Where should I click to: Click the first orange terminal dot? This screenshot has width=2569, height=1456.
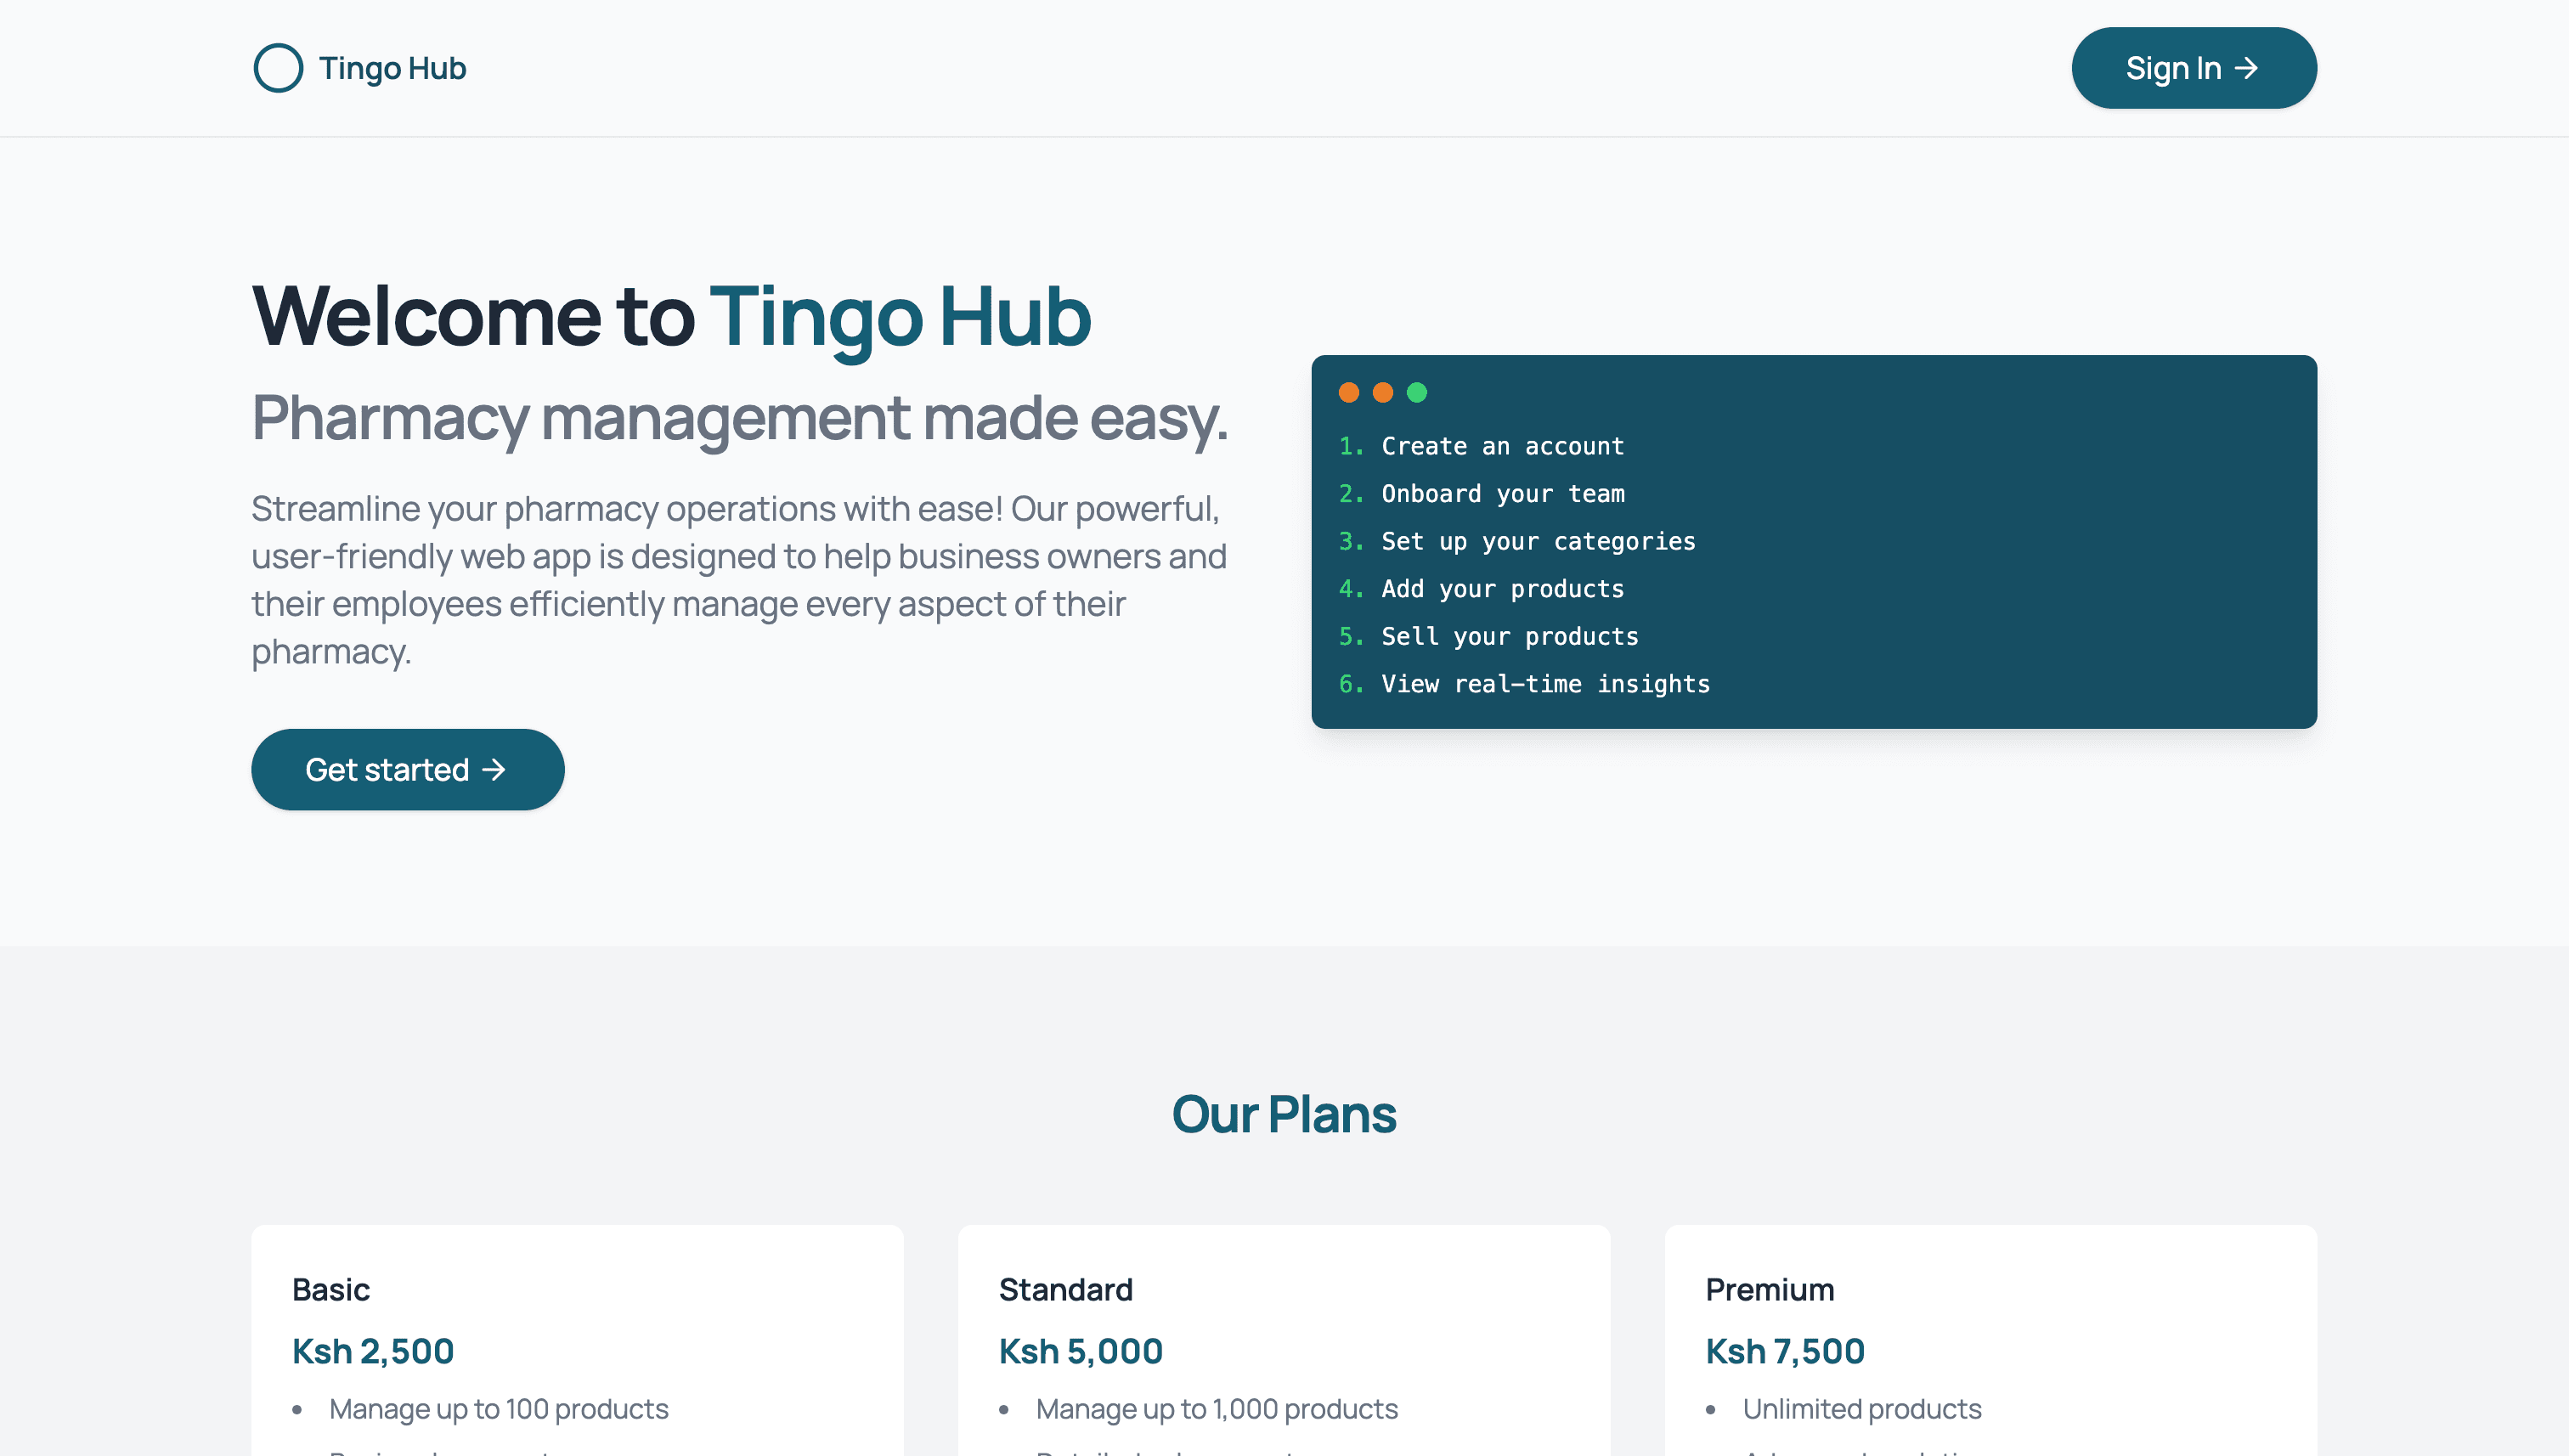click(x=1349, y=392)
